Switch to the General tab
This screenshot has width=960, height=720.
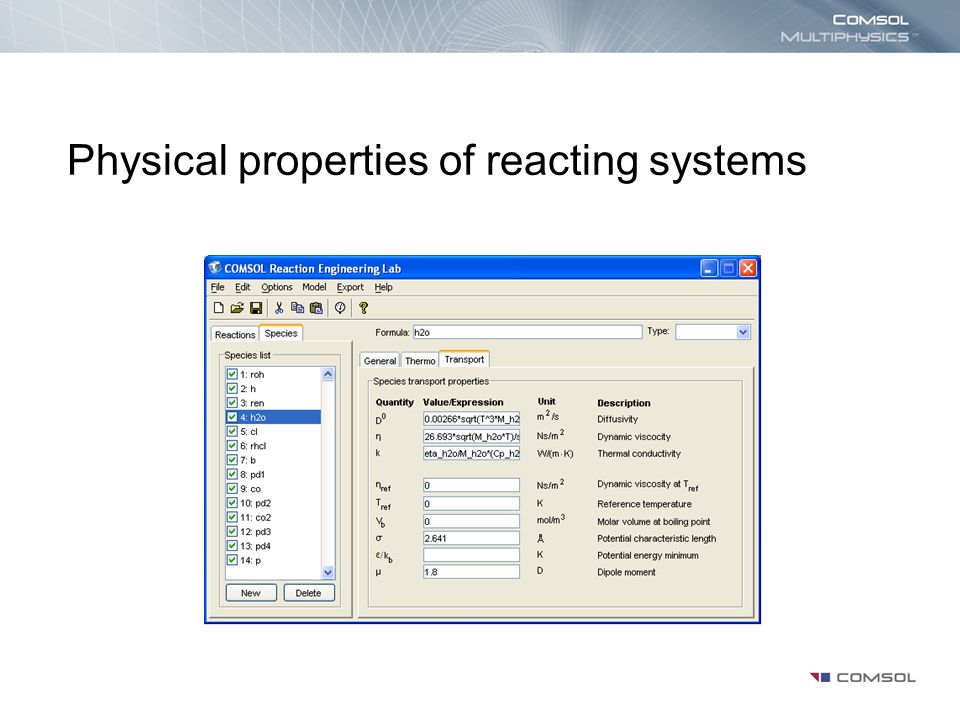(x=380, y=361)
